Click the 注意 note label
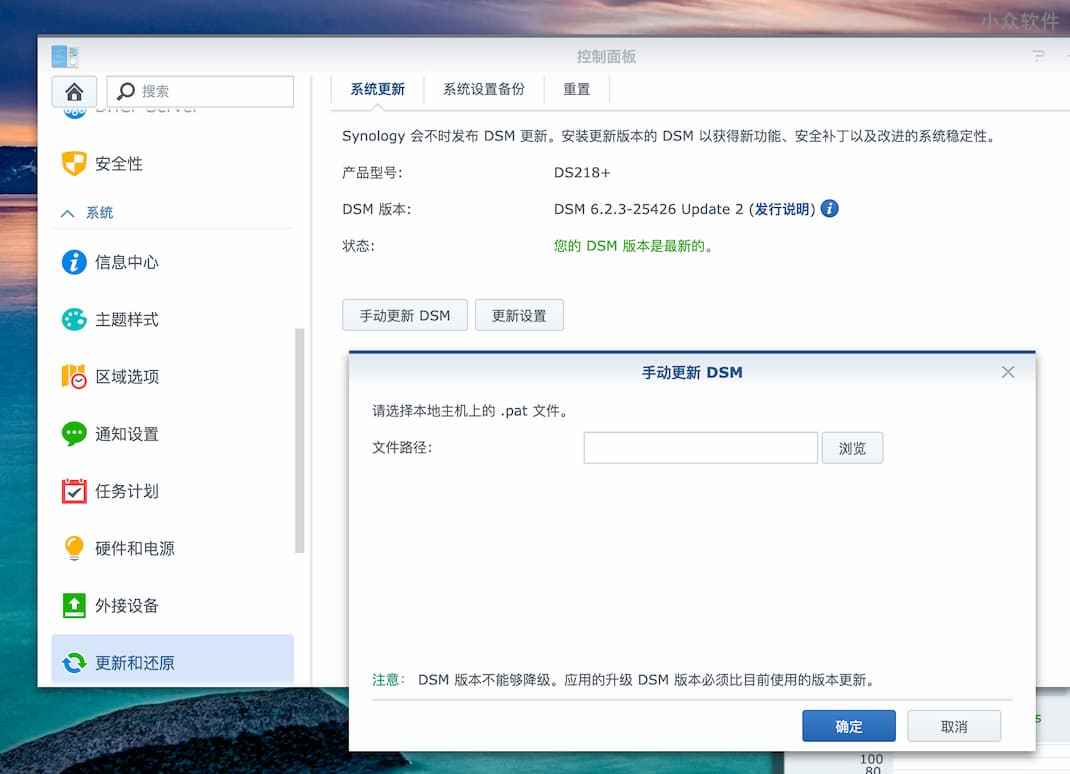 [388, 680]
